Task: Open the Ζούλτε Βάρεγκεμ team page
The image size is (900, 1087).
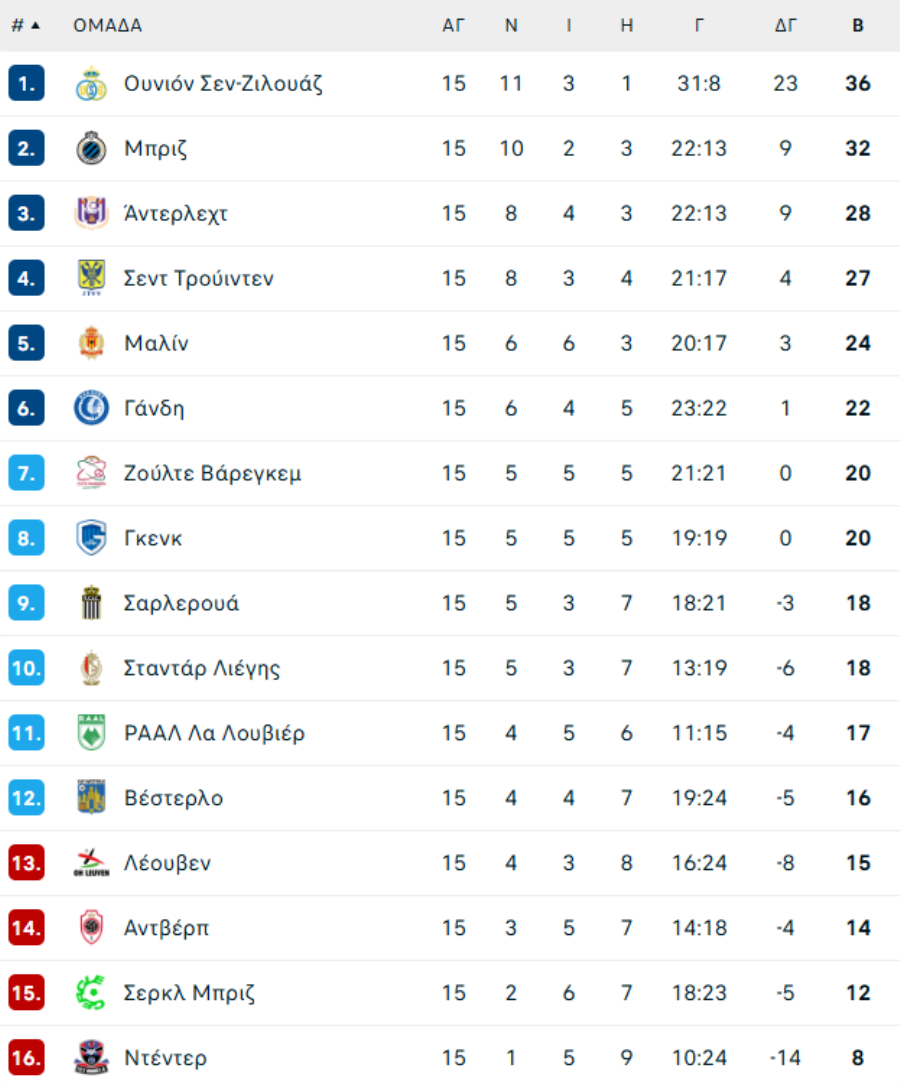Action: coord(212,473)
